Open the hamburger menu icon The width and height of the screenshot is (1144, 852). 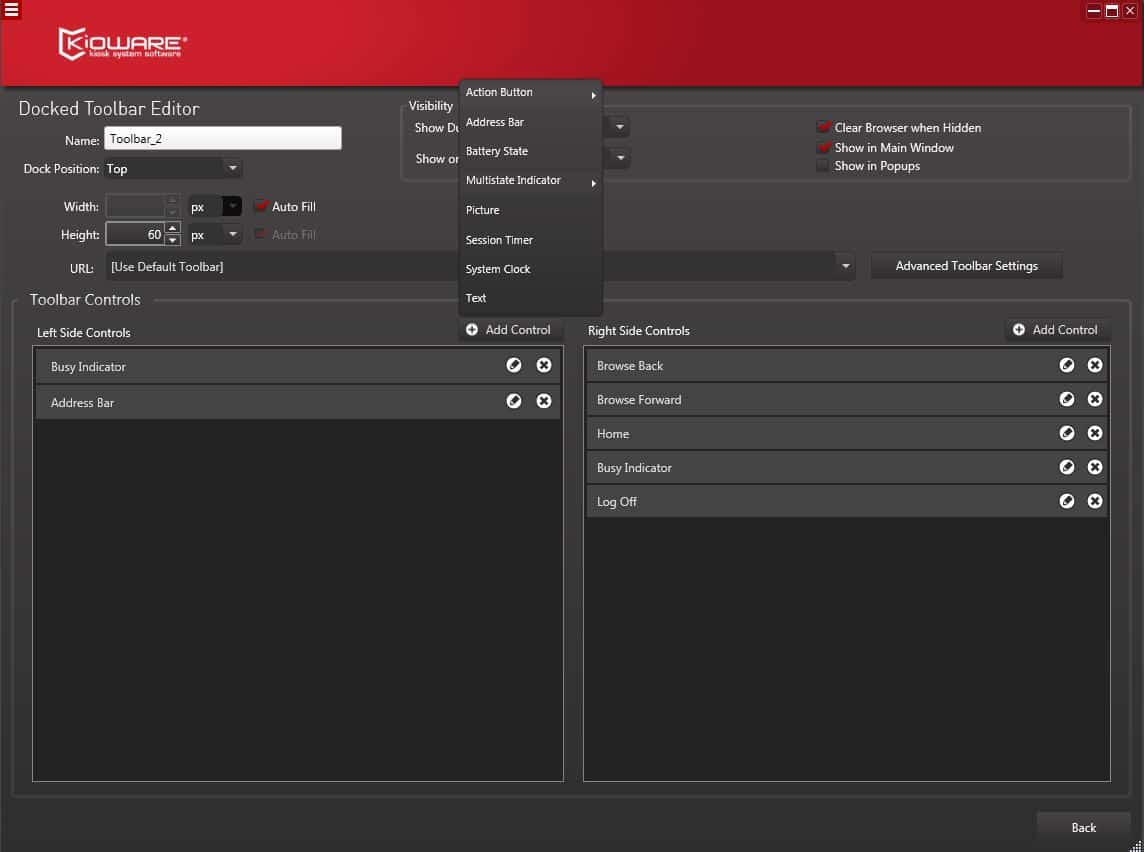pos(12,10)
